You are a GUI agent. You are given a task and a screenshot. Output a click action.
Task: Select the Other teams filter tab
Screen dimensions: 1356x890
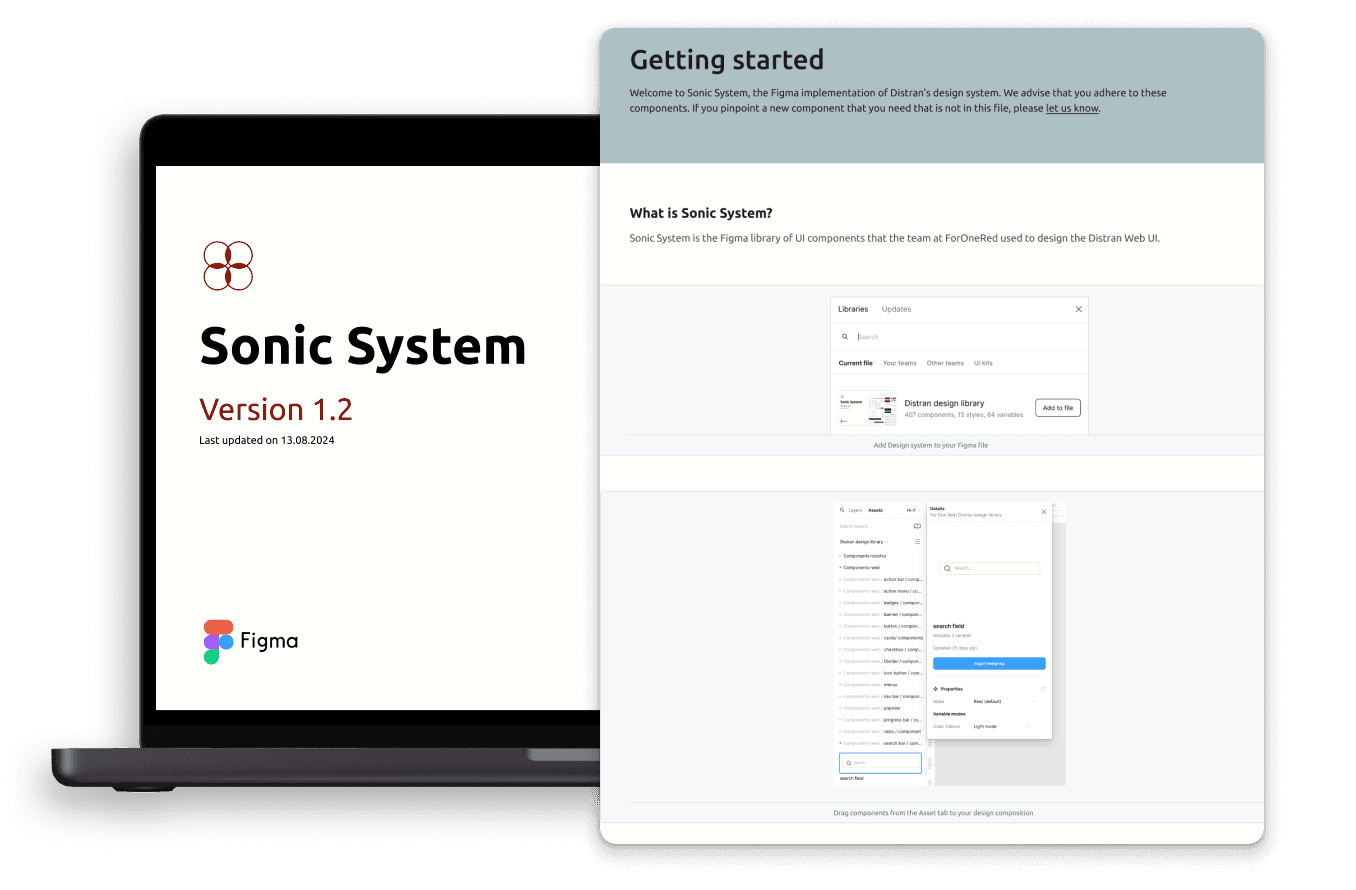(945, 363)
